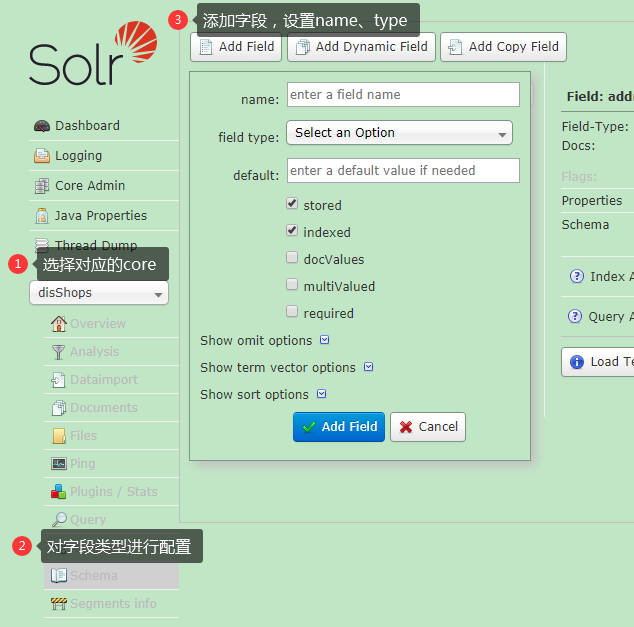The image size is (634, 627).
Task: Open the disShops core selector
Action: tap(99, 293)
